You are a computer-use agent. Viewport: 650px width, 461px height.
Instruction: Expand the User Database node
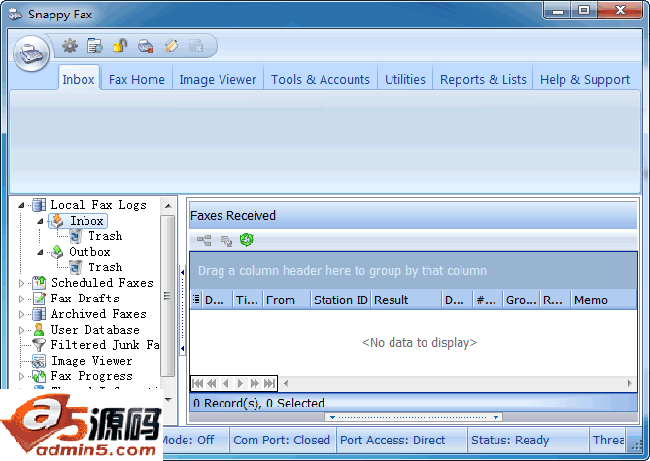click(x=22, y=330)
